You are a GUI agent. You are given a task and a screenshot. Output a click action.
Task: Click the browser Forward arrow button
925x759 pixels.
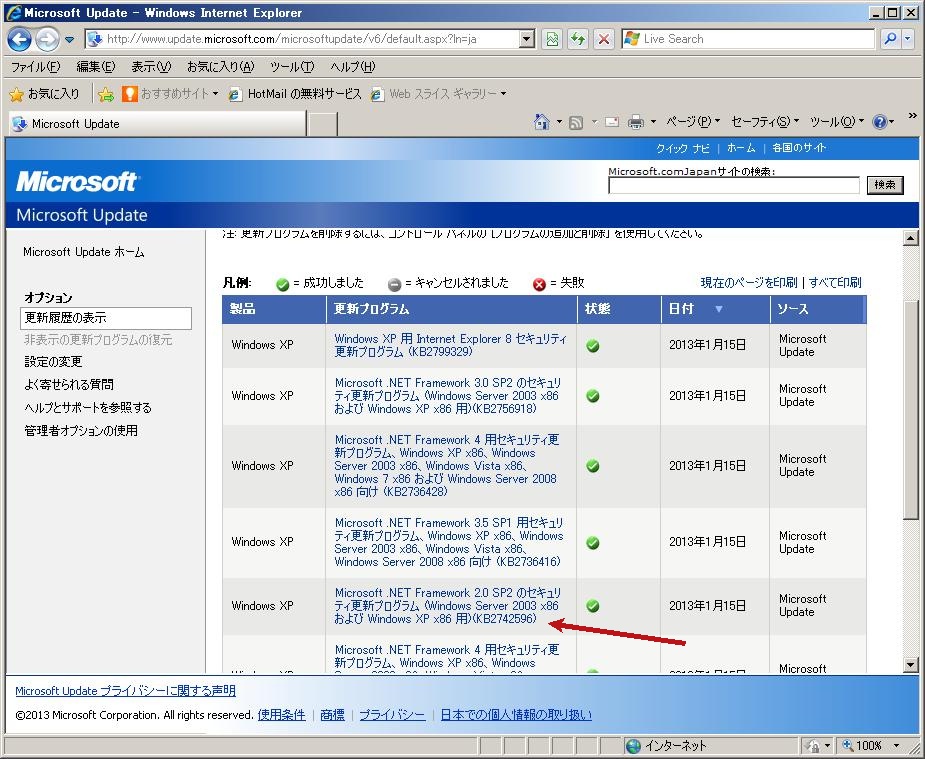coord(47,40)
